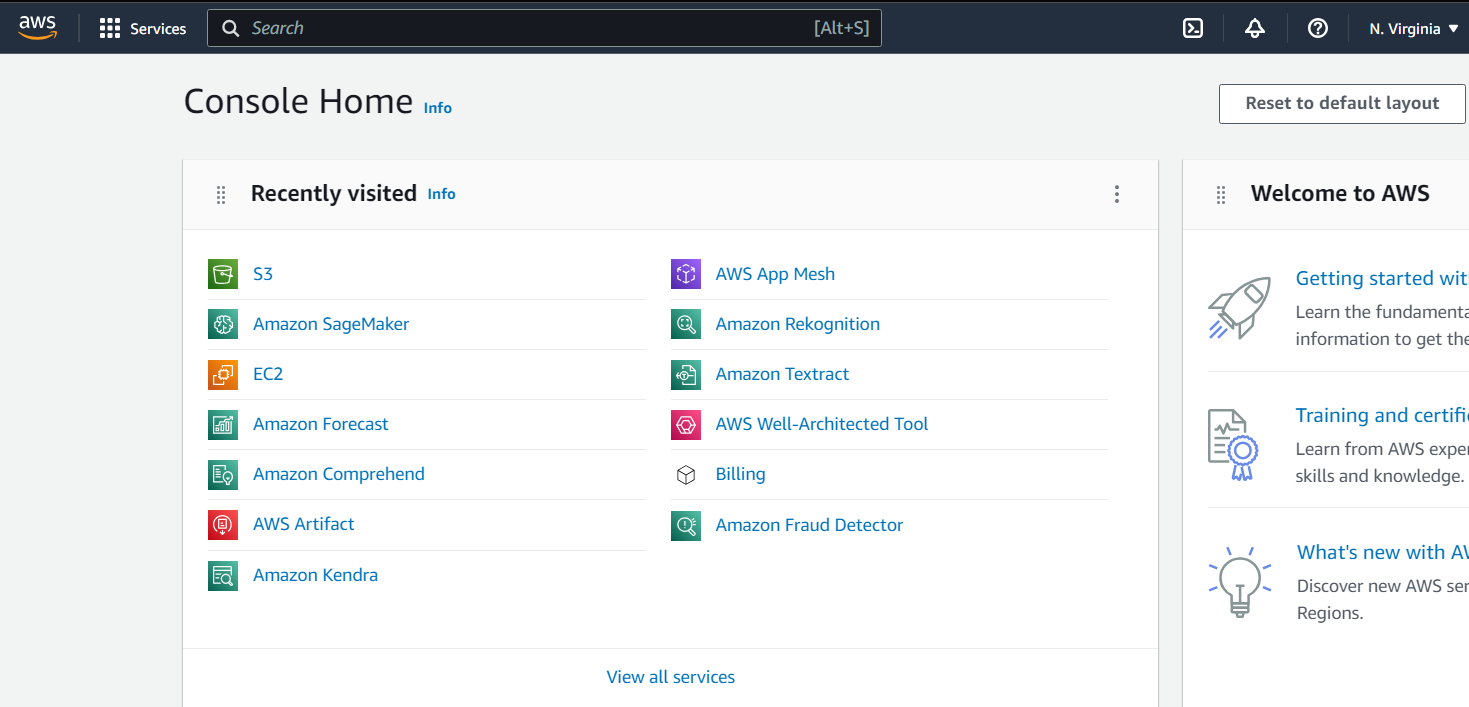Open the S3 service link
The image size is (1469, 707).
[x=263, y=274]
